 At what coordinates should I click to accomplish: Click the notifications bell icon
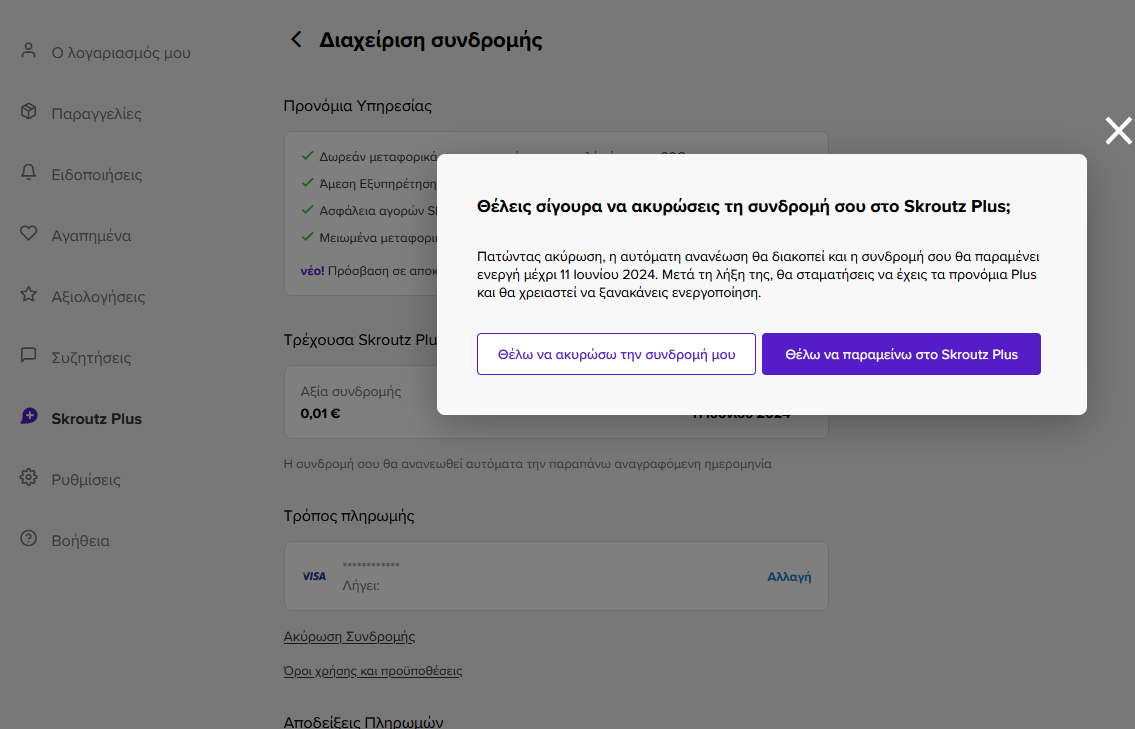tap(28, 172)
